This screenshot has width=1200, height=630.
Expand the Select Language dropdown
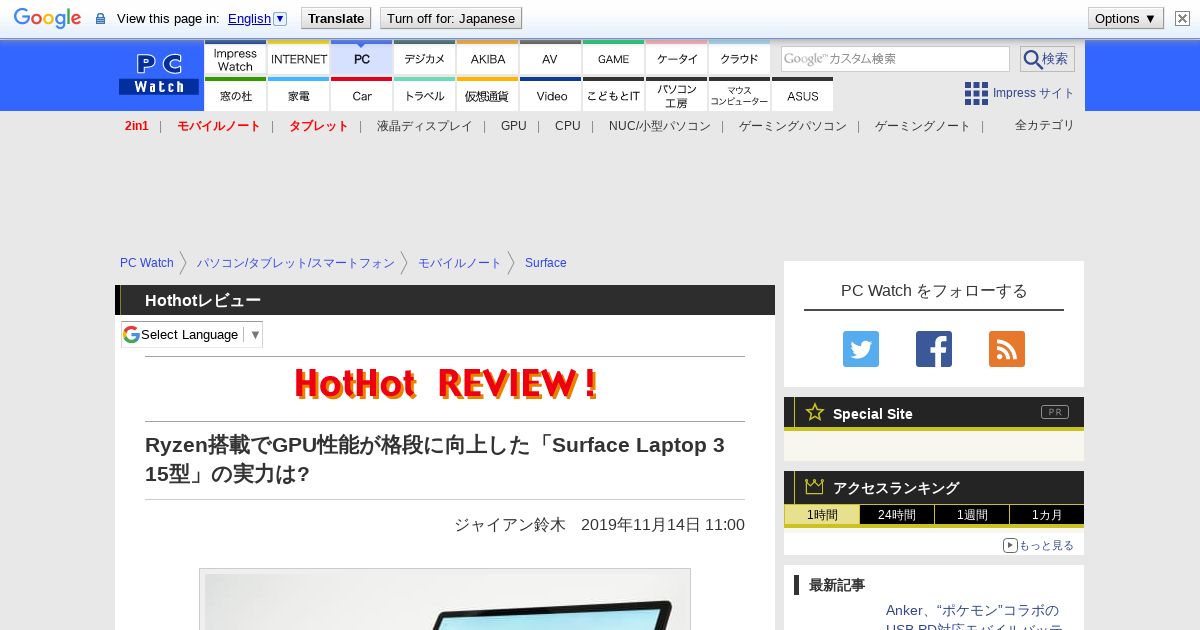192,334
